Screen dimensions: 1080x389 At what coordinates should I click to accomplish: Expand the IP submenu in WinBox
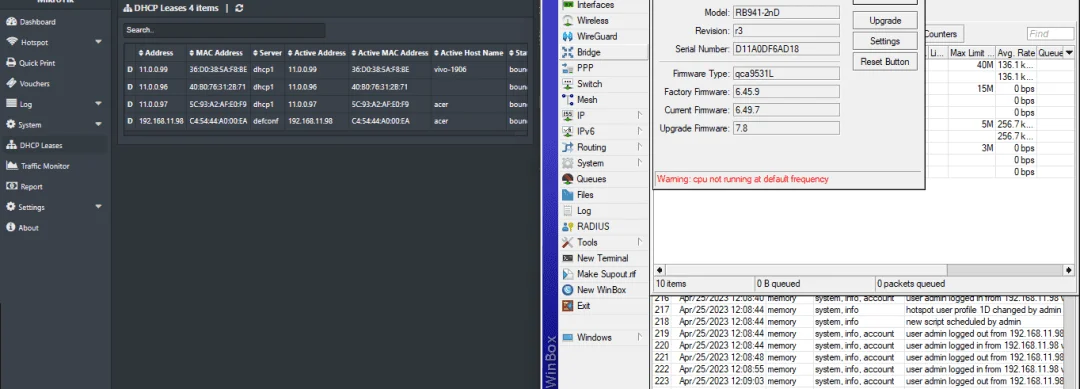[640, 116]
